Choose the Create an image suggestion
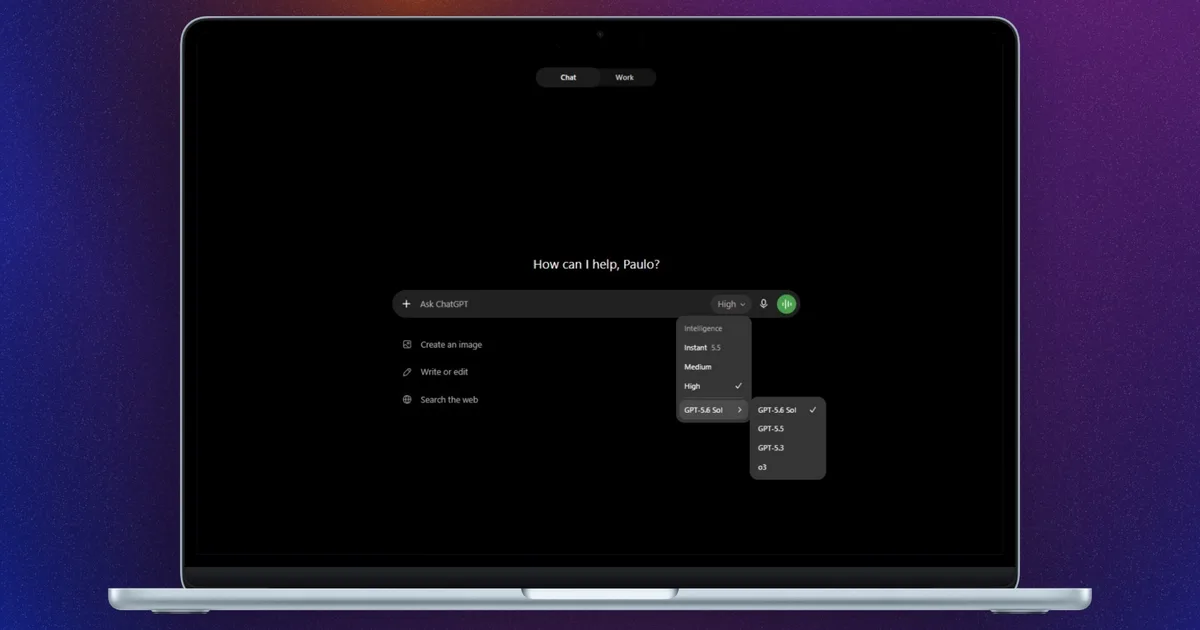Screen dimensions: 1200x630 tap(442, 345)
